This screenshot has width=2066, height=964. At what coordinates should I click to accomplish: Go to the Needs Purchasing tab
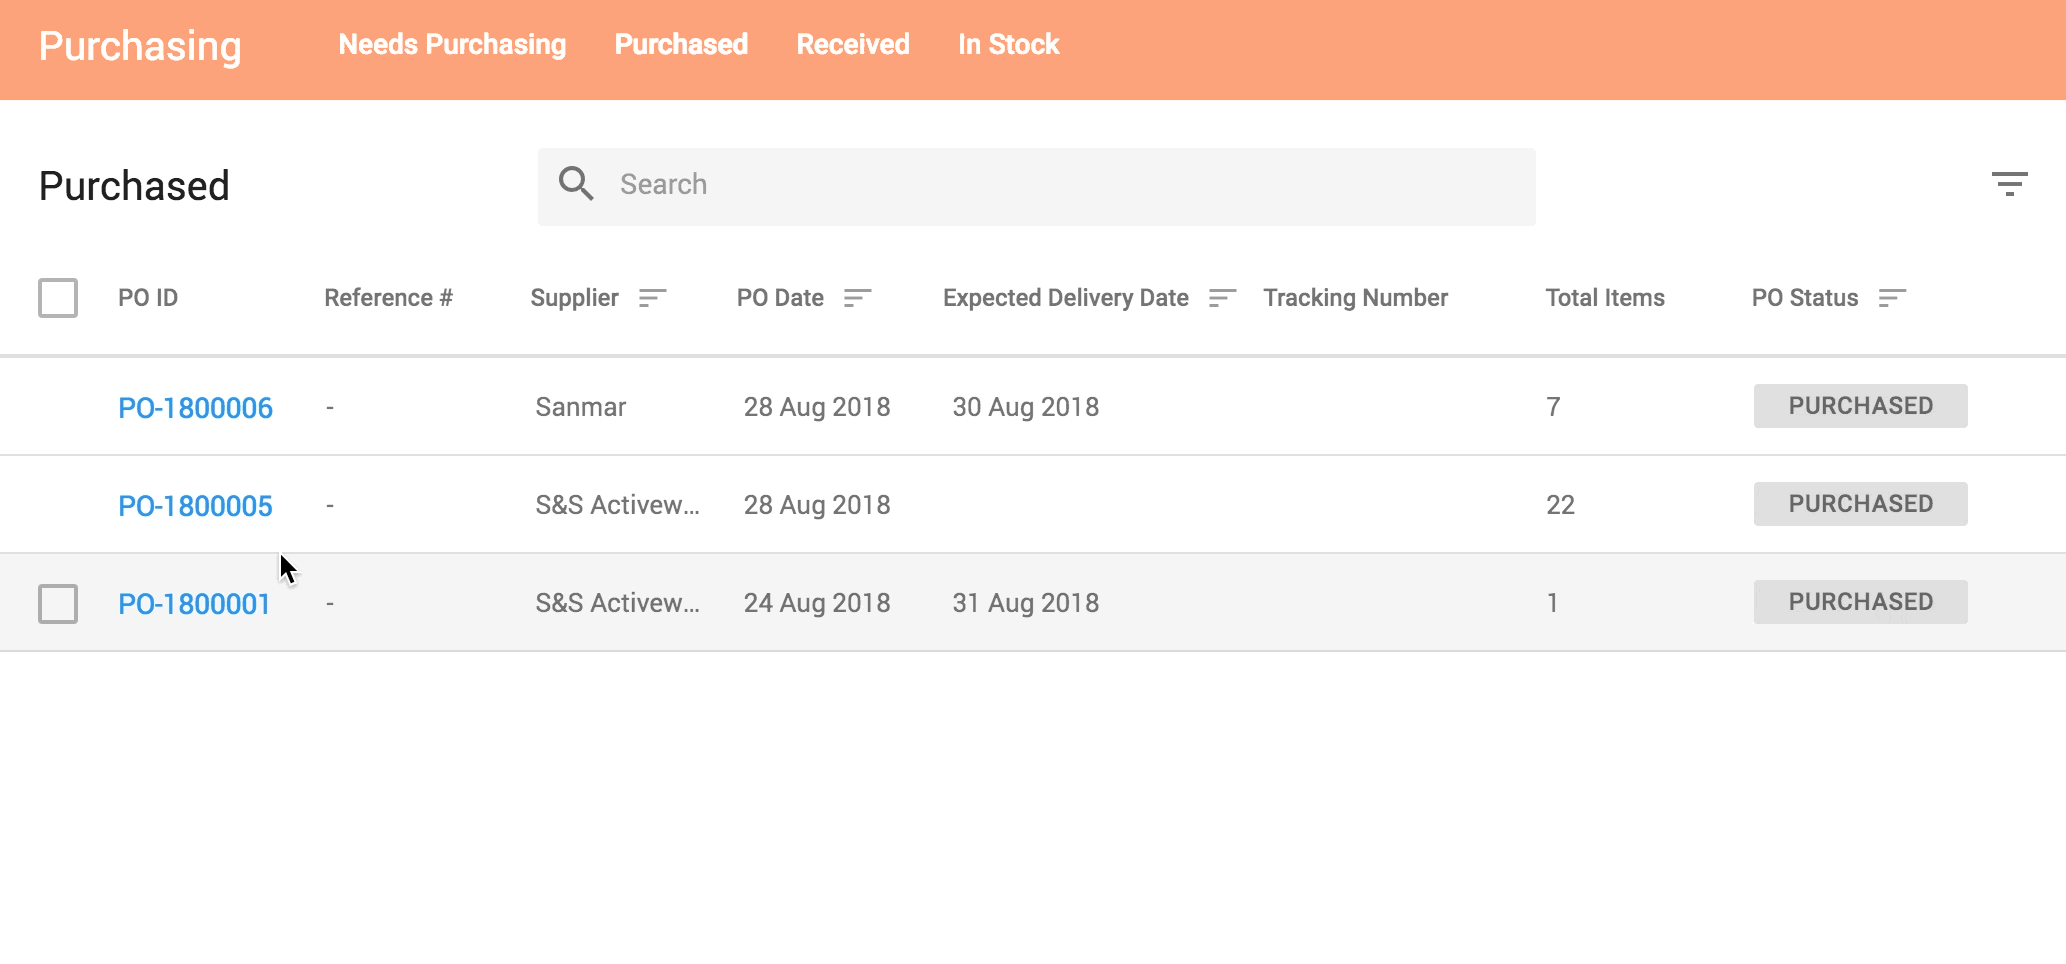pyautogui.click(x=452, y=44)
